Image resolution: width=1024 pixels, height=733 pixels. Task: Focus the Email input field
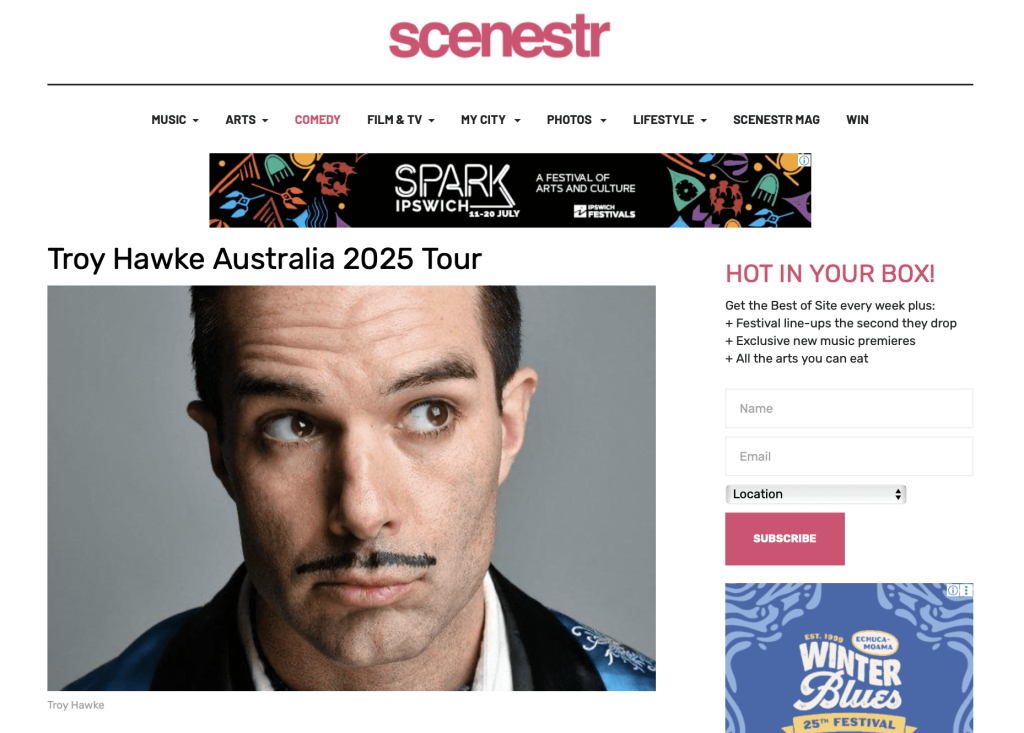tap(848, 456)
